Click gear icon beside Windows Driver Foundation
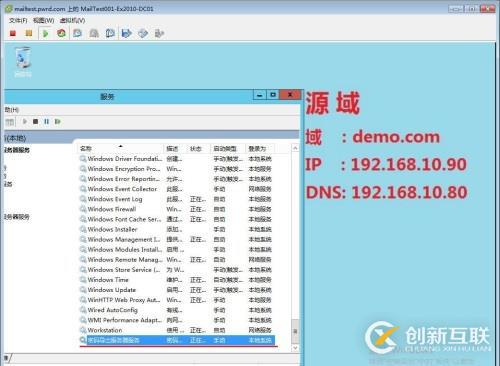500x366 pixels. [x=83, y=159]
